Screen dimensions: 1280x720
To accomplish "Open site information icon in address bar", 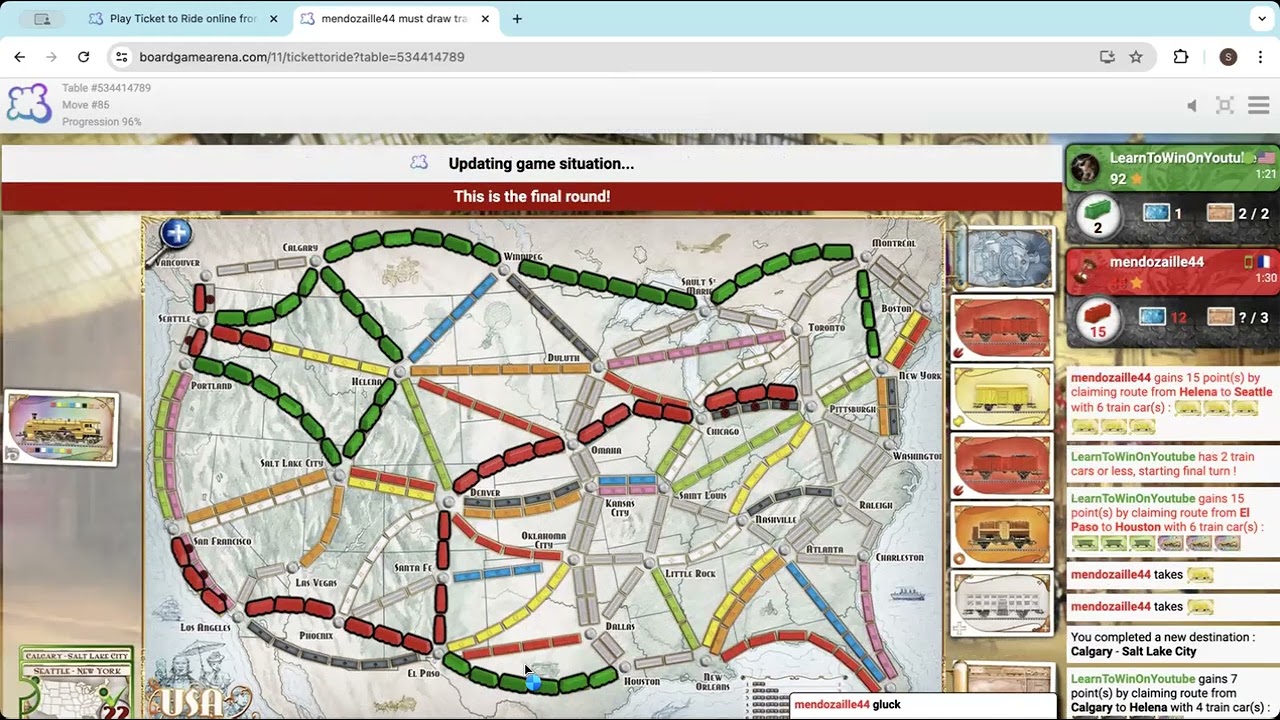I will (x=121, y=57).
